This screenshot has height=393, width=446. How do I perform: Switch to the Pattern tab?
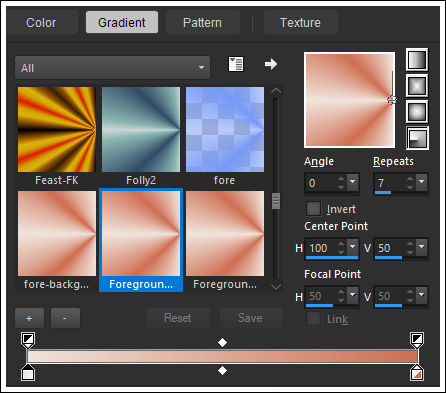coord(202,23)
